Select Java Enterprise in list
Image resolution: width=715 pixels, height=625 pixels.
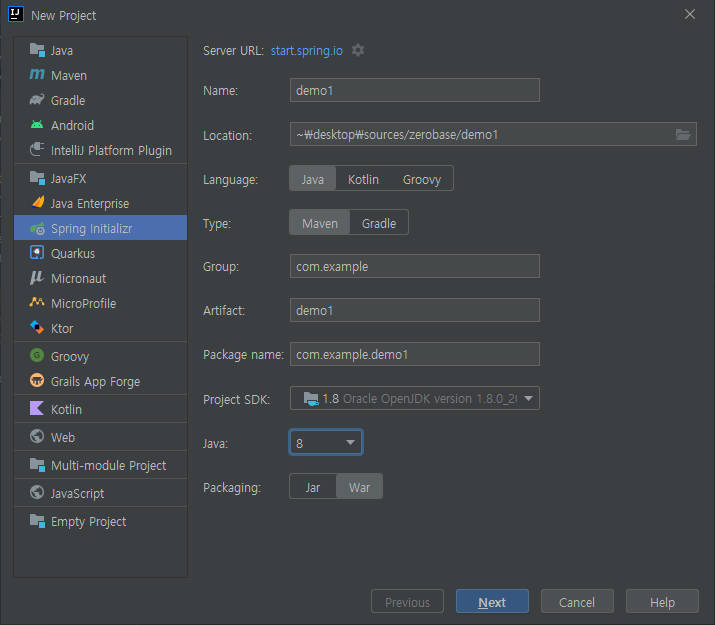(x=100, y=203)
